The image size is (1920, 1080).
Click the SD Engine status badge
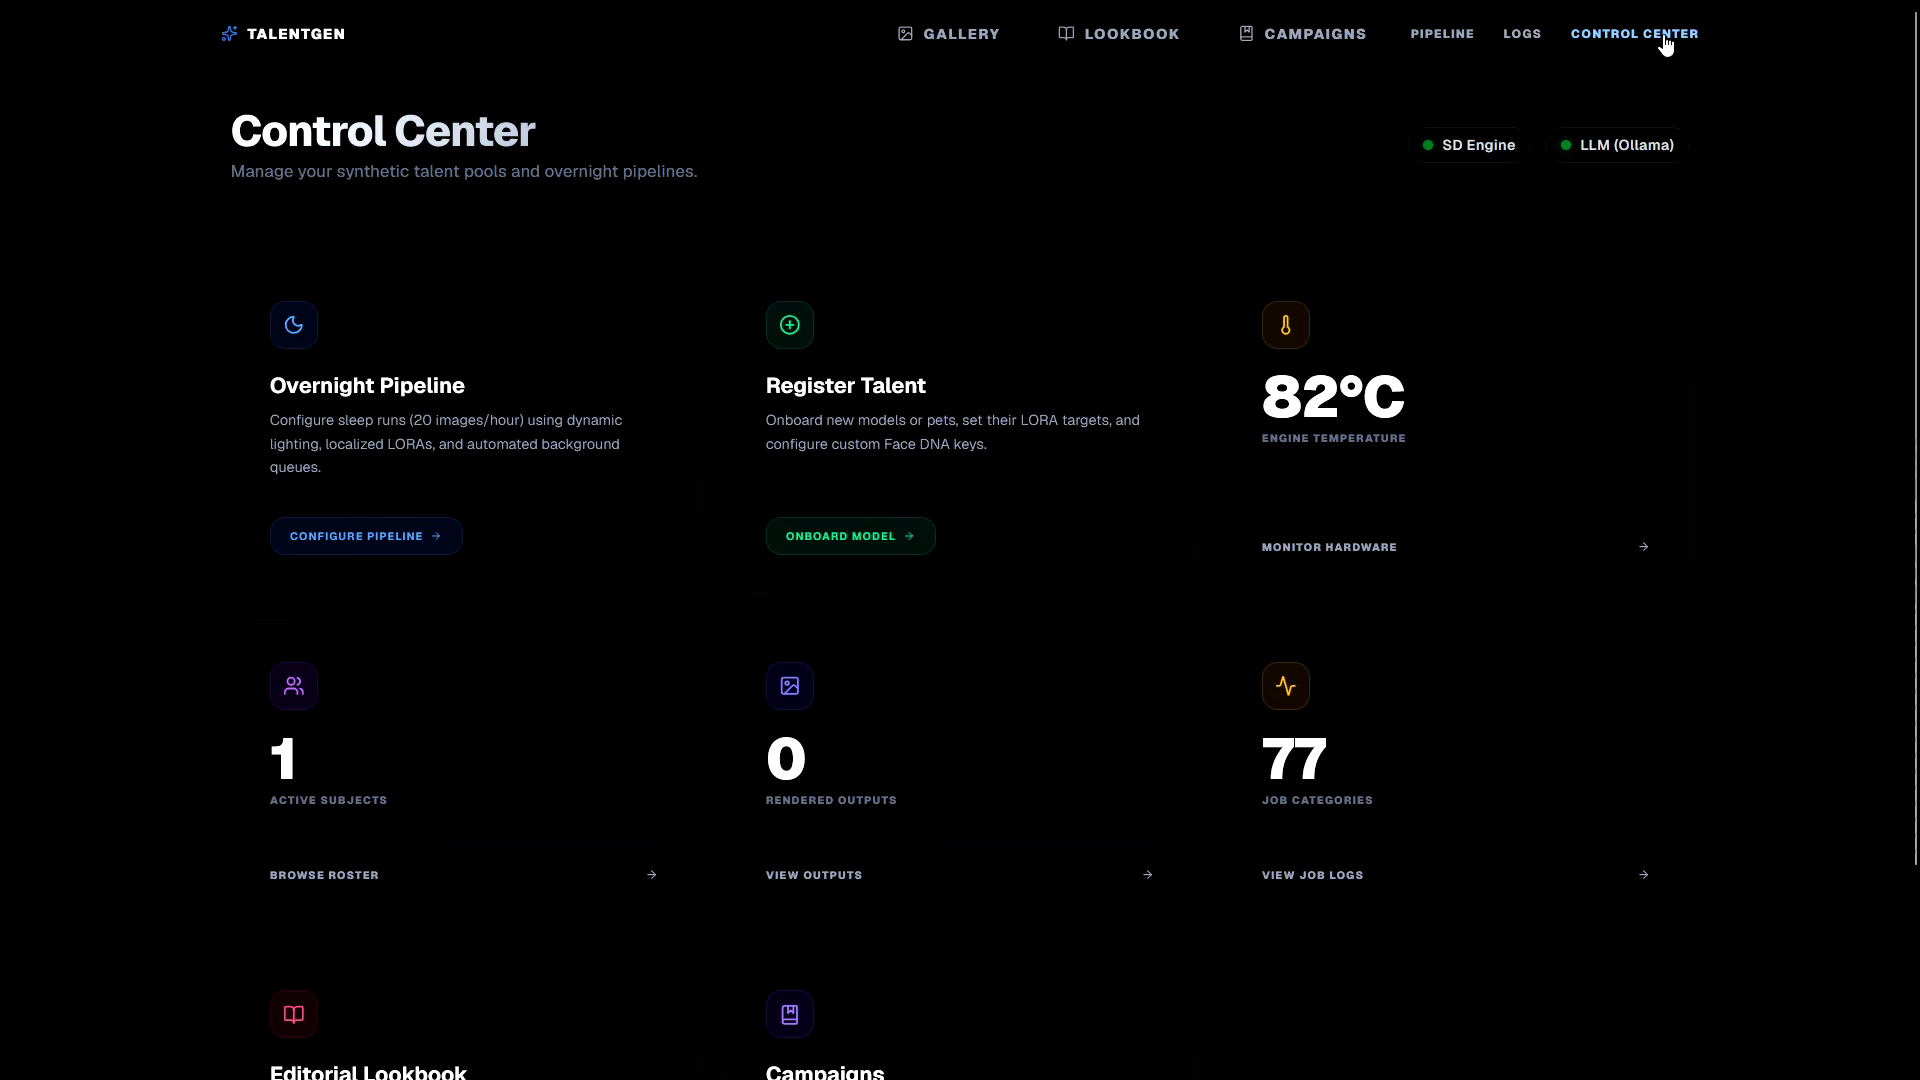coord(1469,145)
